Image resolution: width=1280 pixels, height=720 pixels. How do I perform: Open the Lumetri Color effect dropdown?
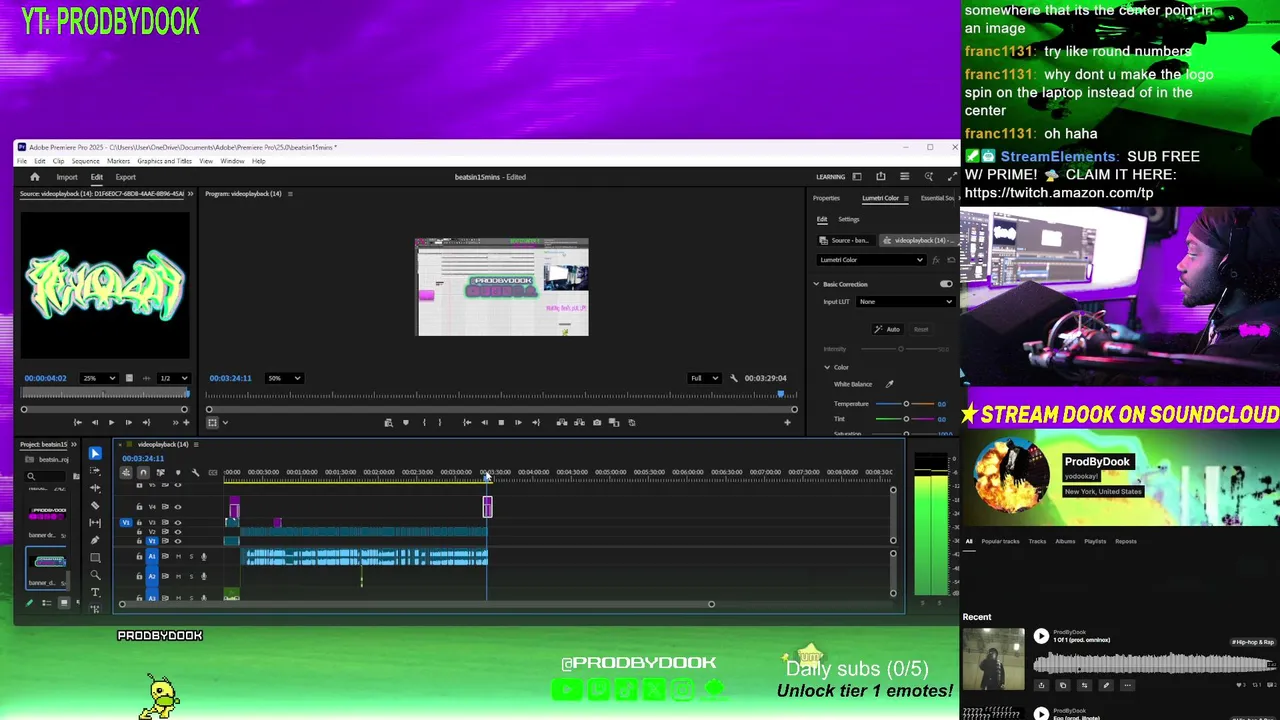point(871,260)
